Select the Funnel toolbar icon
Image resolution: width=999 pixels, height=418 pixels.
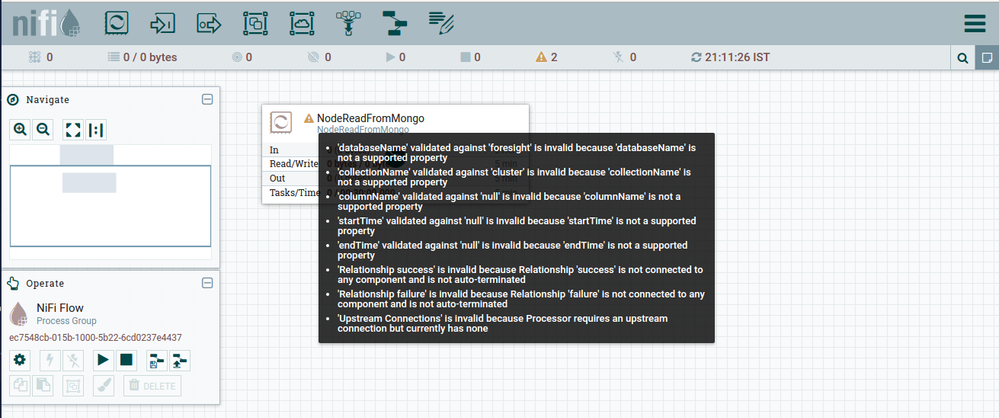(347, 22)
